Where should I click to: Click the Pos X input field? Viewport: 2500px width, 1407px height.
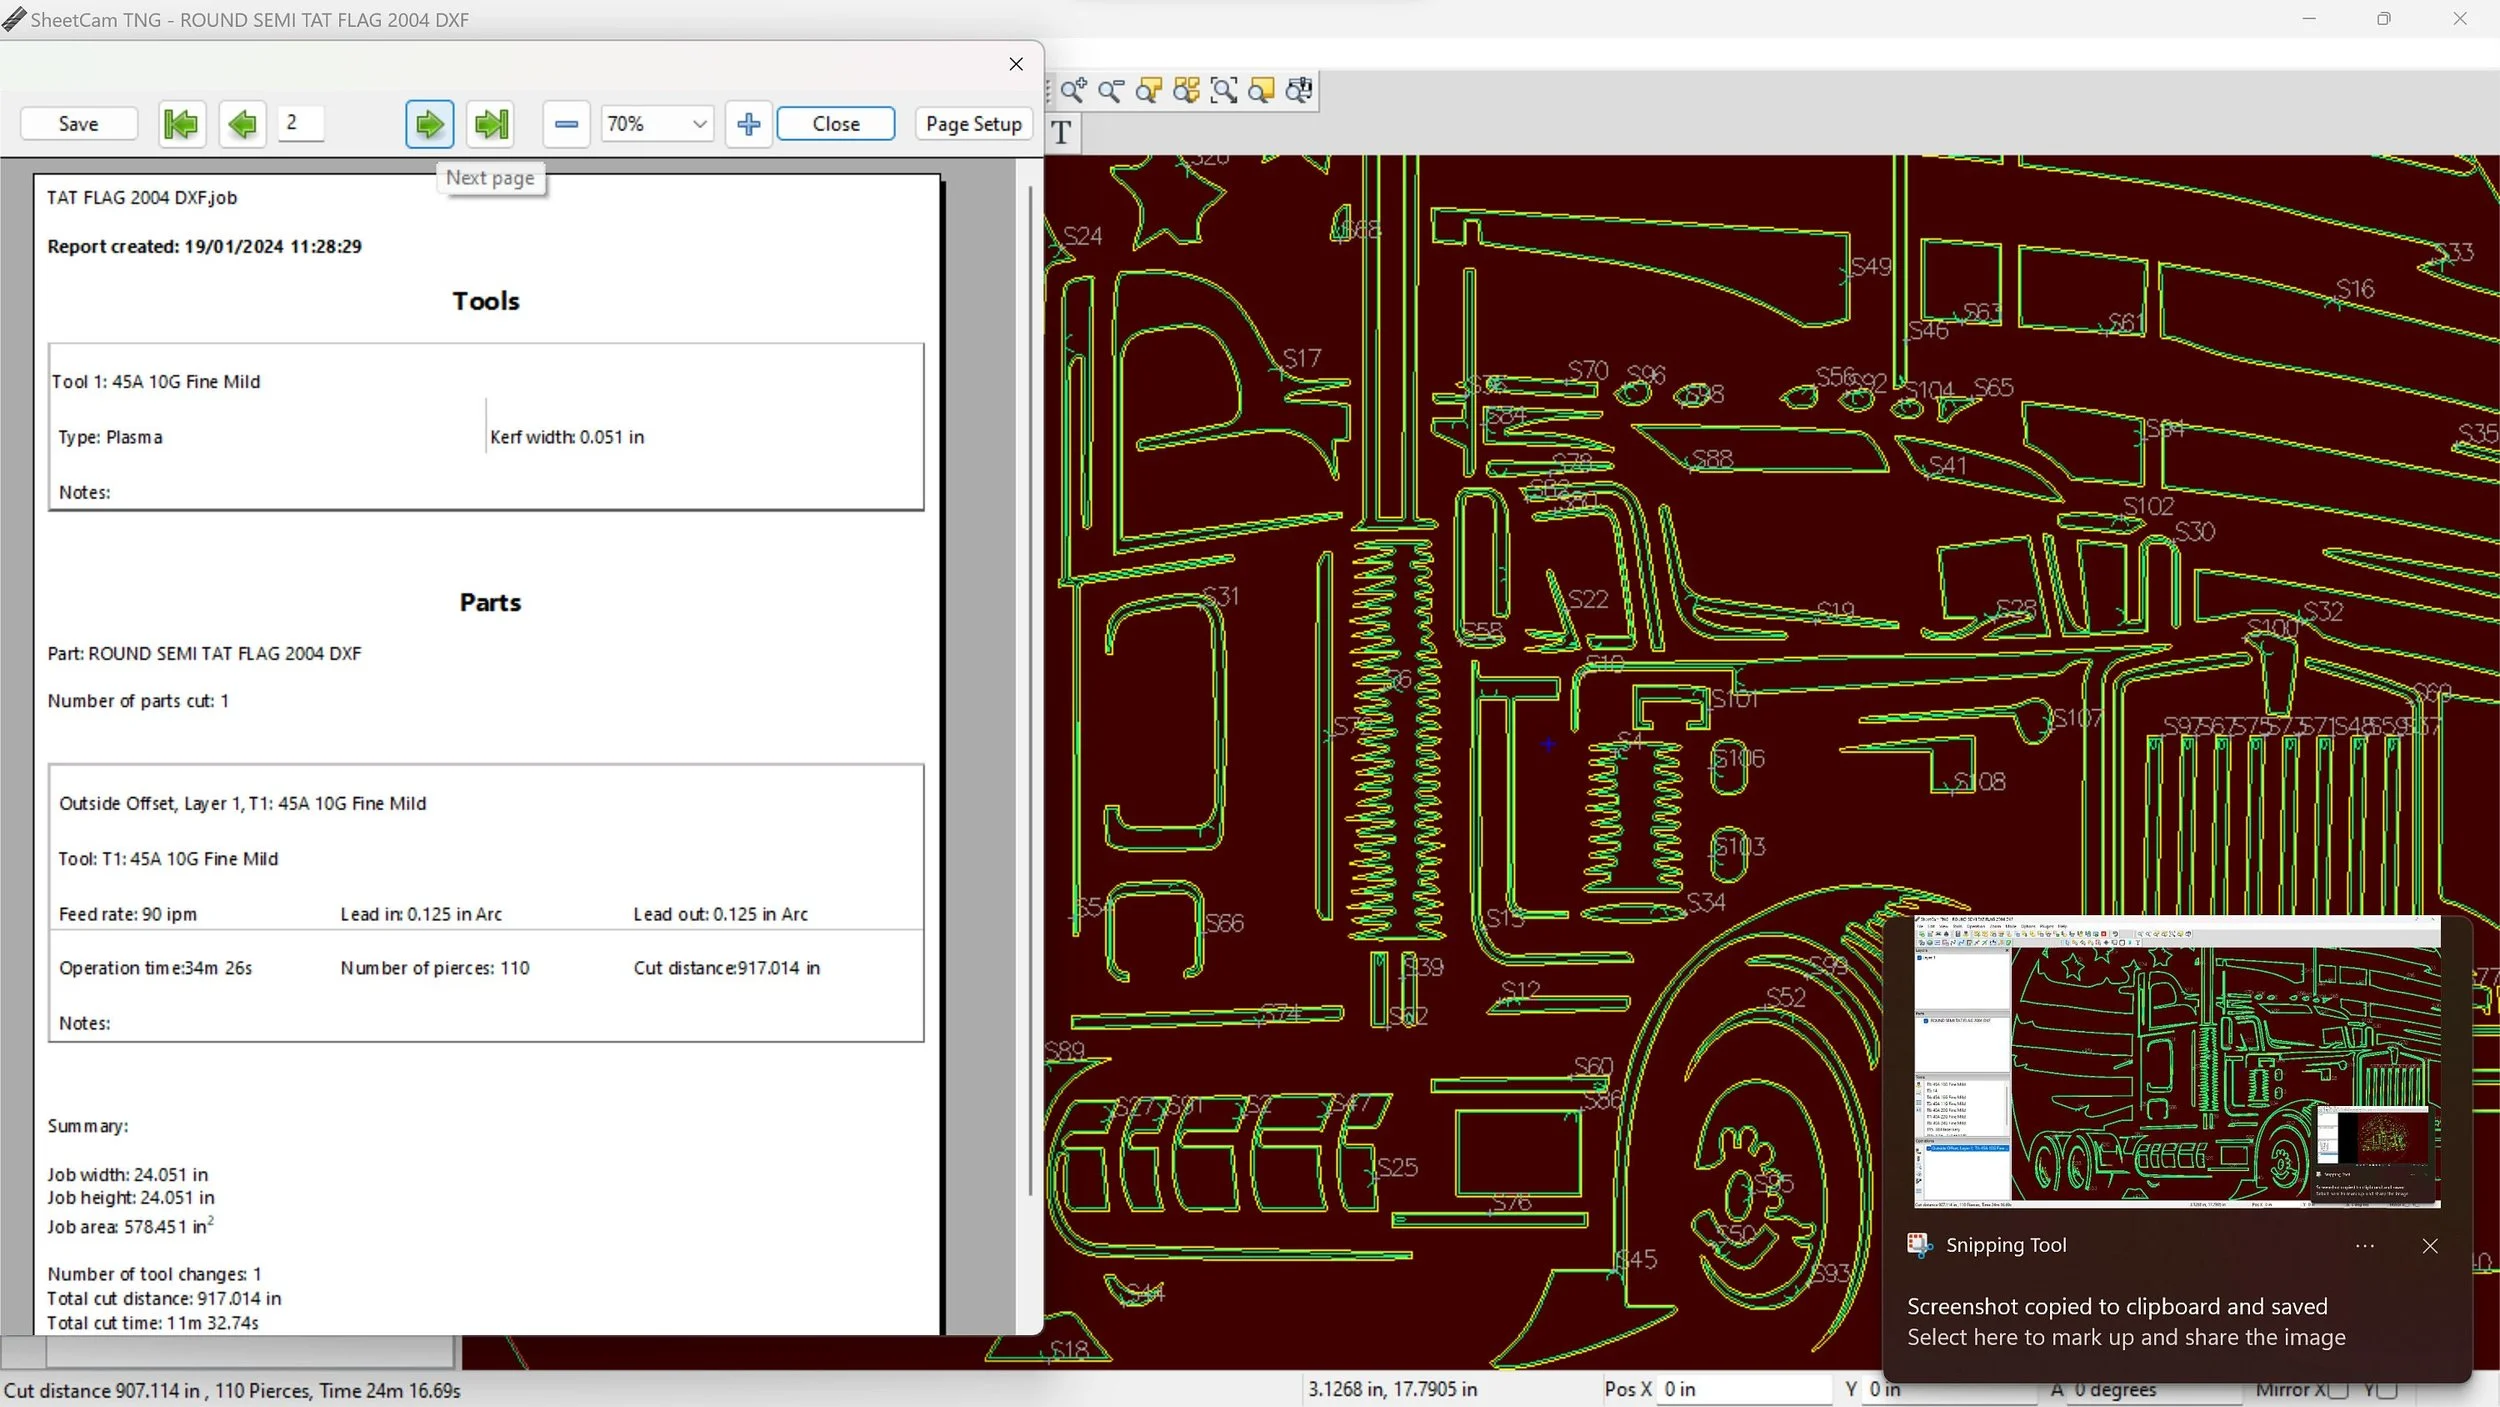(x=1744, y=1389)
